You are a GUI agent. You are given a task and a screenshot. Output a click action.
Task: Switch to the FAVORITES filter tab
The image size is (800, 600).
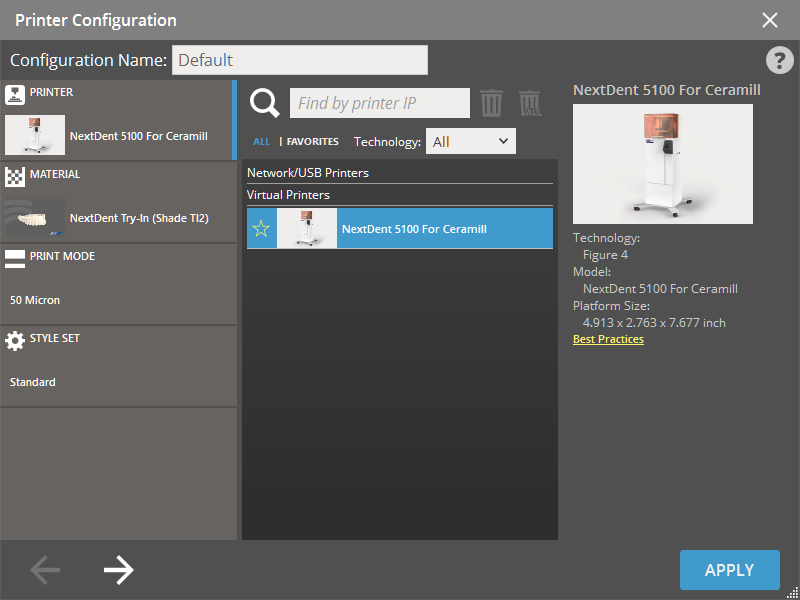(x=312, y=142)
